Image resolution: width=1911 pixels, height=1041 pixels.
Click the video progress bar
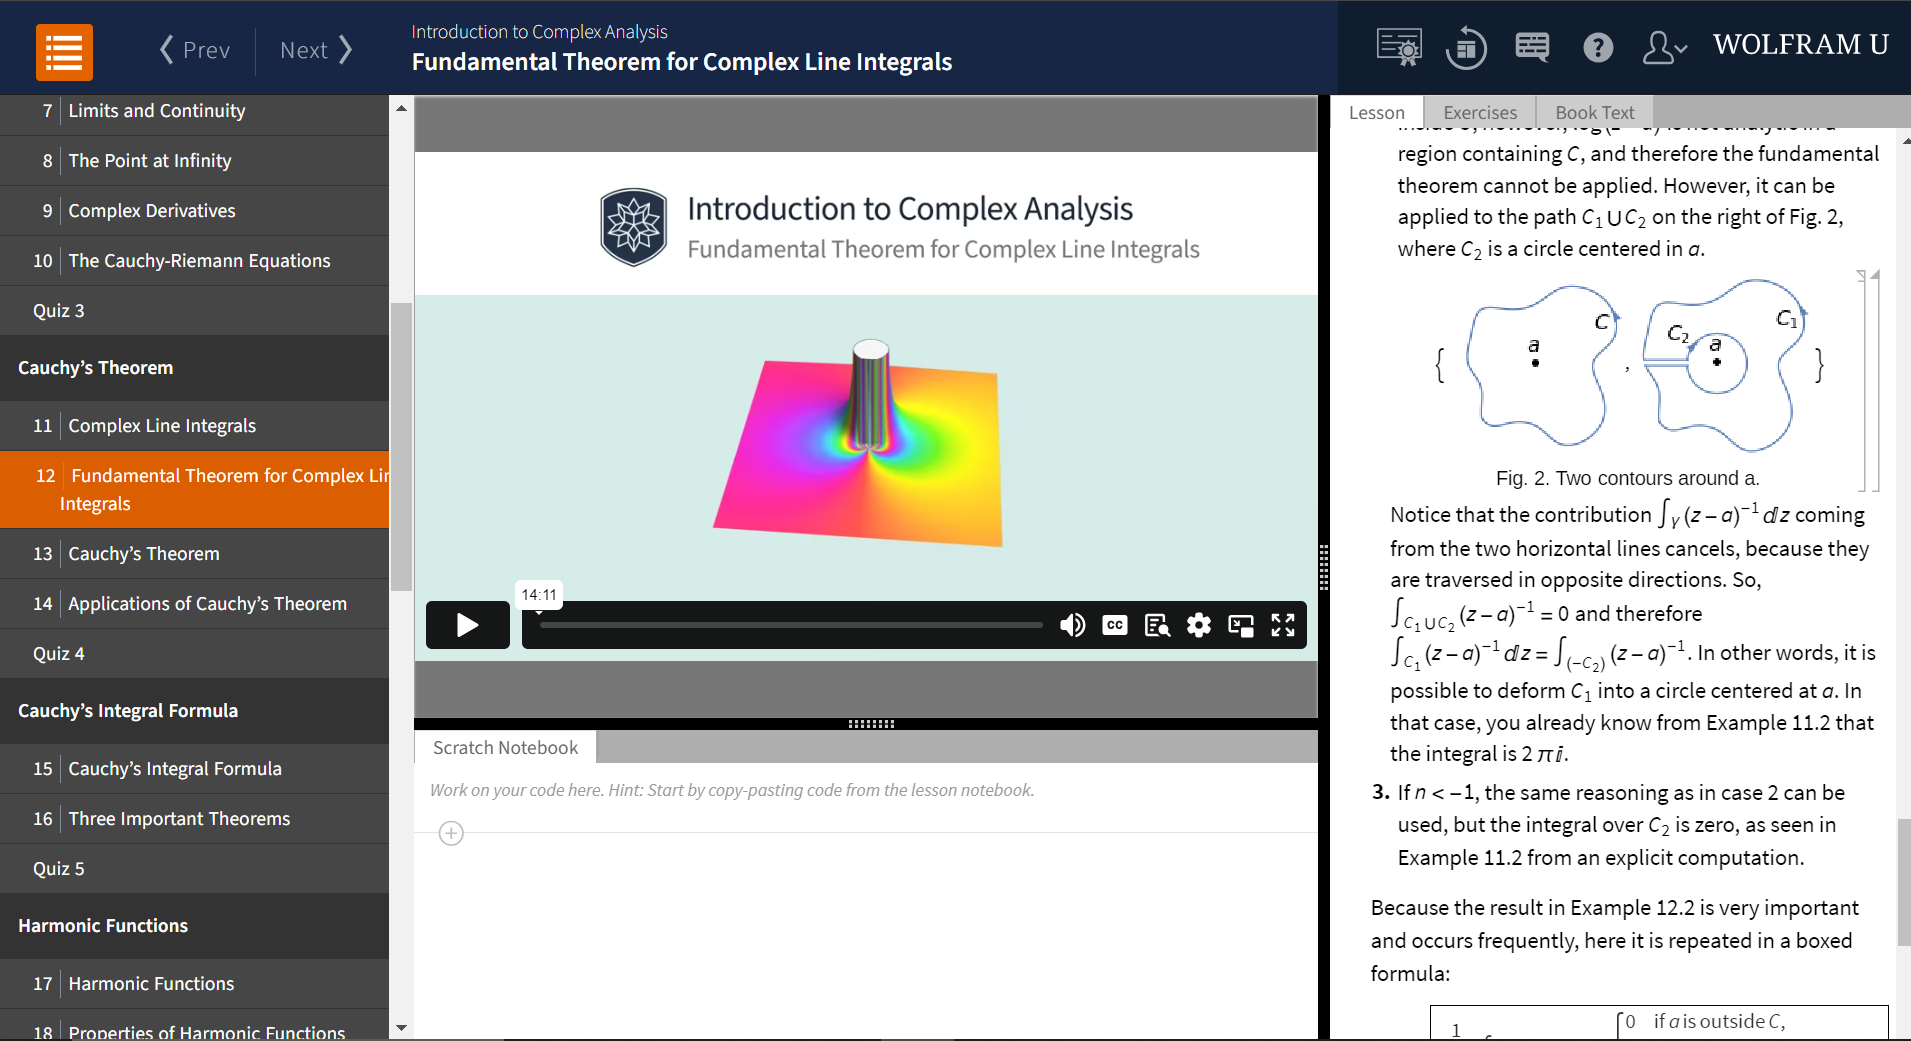791,625
